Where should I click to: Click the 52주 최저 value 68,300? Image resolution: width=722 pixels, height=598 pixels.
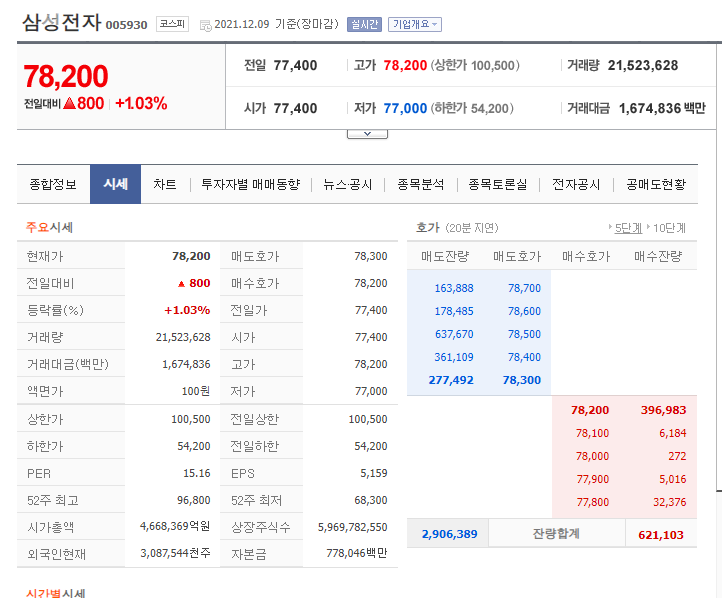tap(371, 500)
